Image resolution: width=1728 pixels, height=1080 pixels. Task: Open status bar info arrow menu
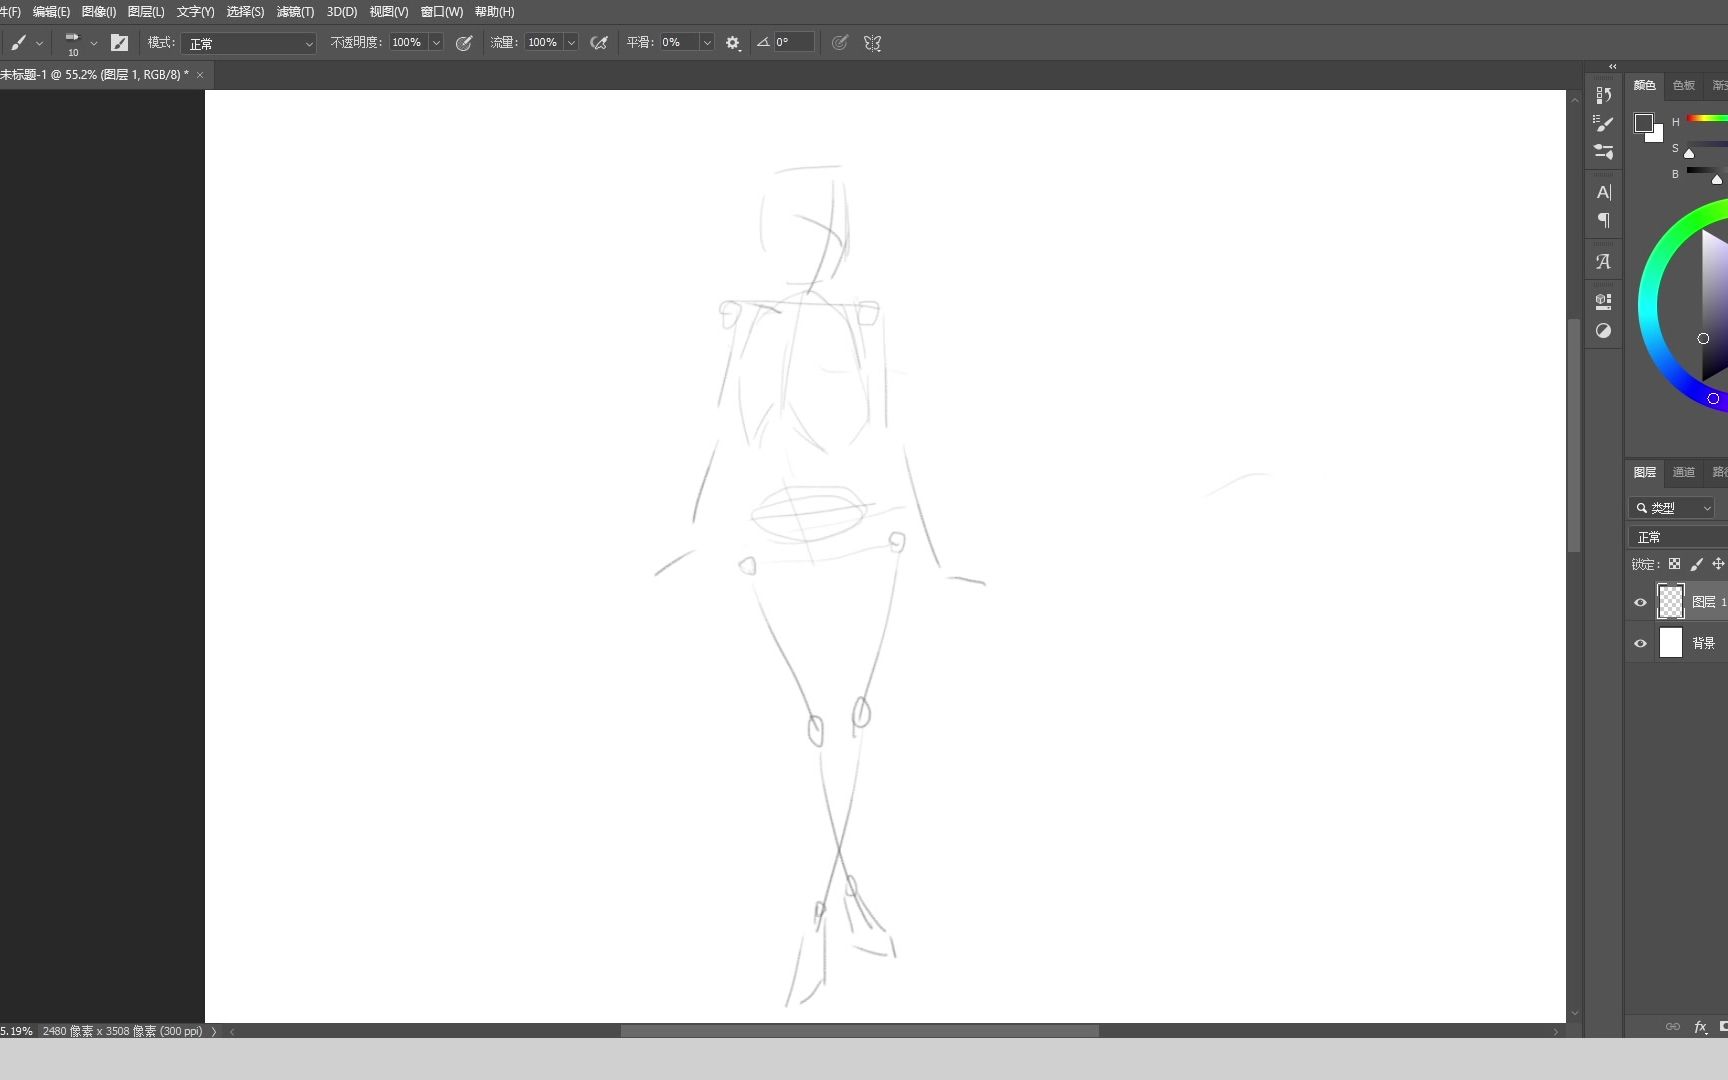214,1031
